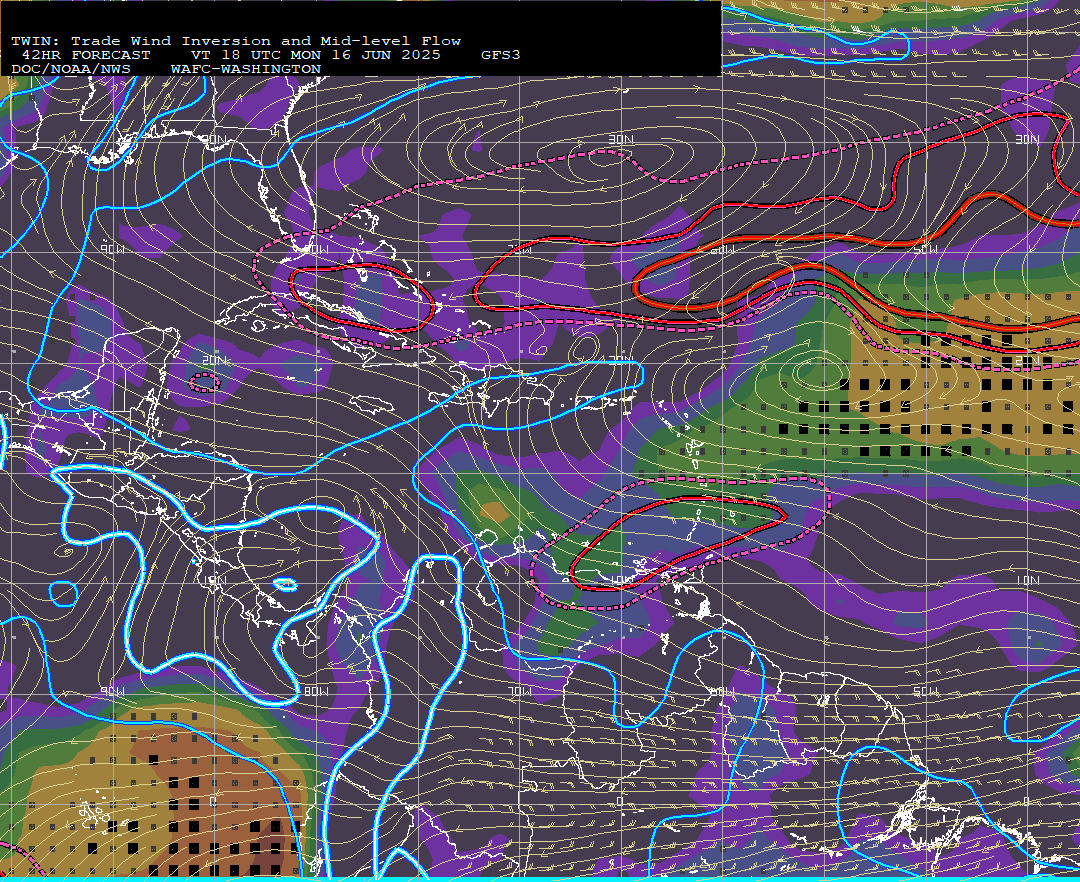1080x882 pixels.
Task: Select the "WAFC-WASHINGTON" text in the header
Action: click(245, 69)
